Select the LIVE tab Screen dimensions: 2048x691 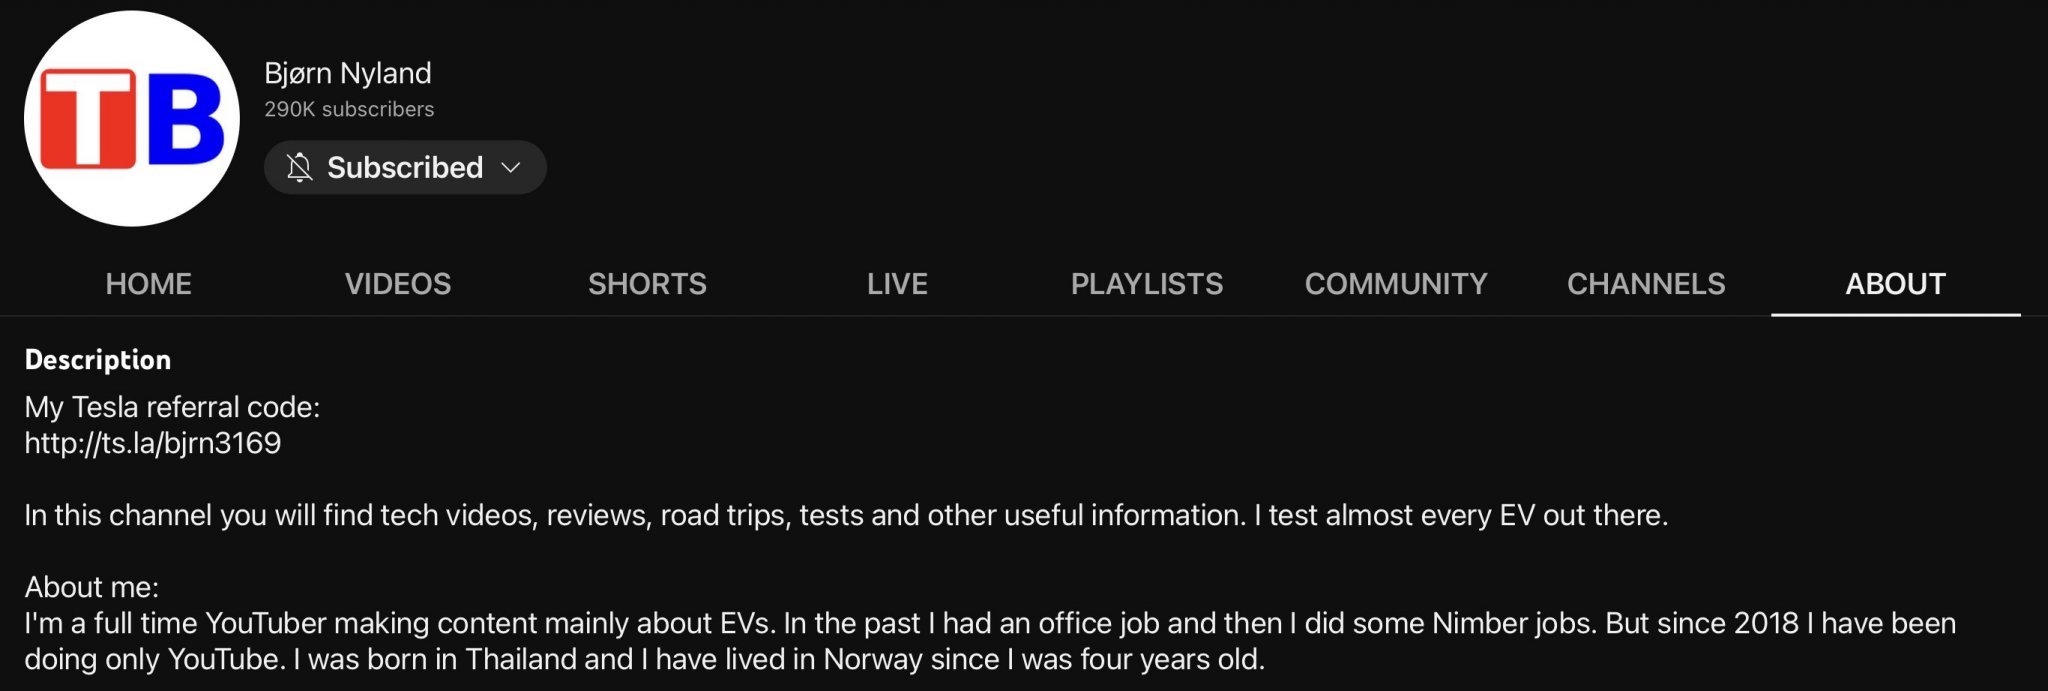tap(897, 284)
